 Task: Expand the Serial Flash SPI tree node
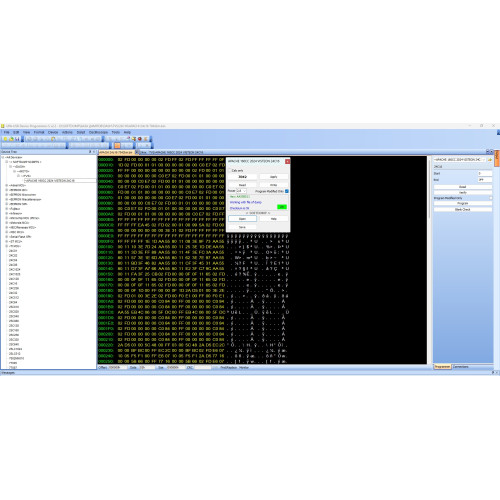(6, 237)
